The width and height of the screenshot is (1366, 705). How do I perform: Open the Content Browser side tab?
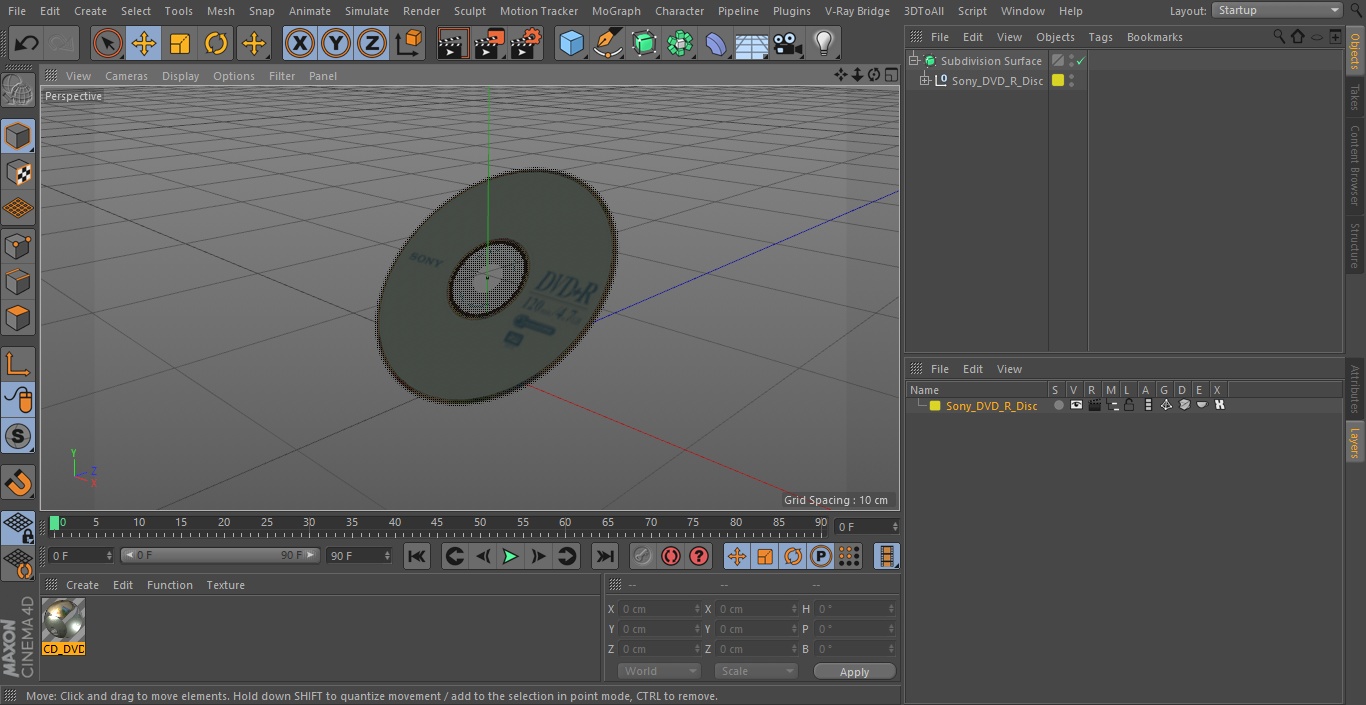(x=1355, y=165)
